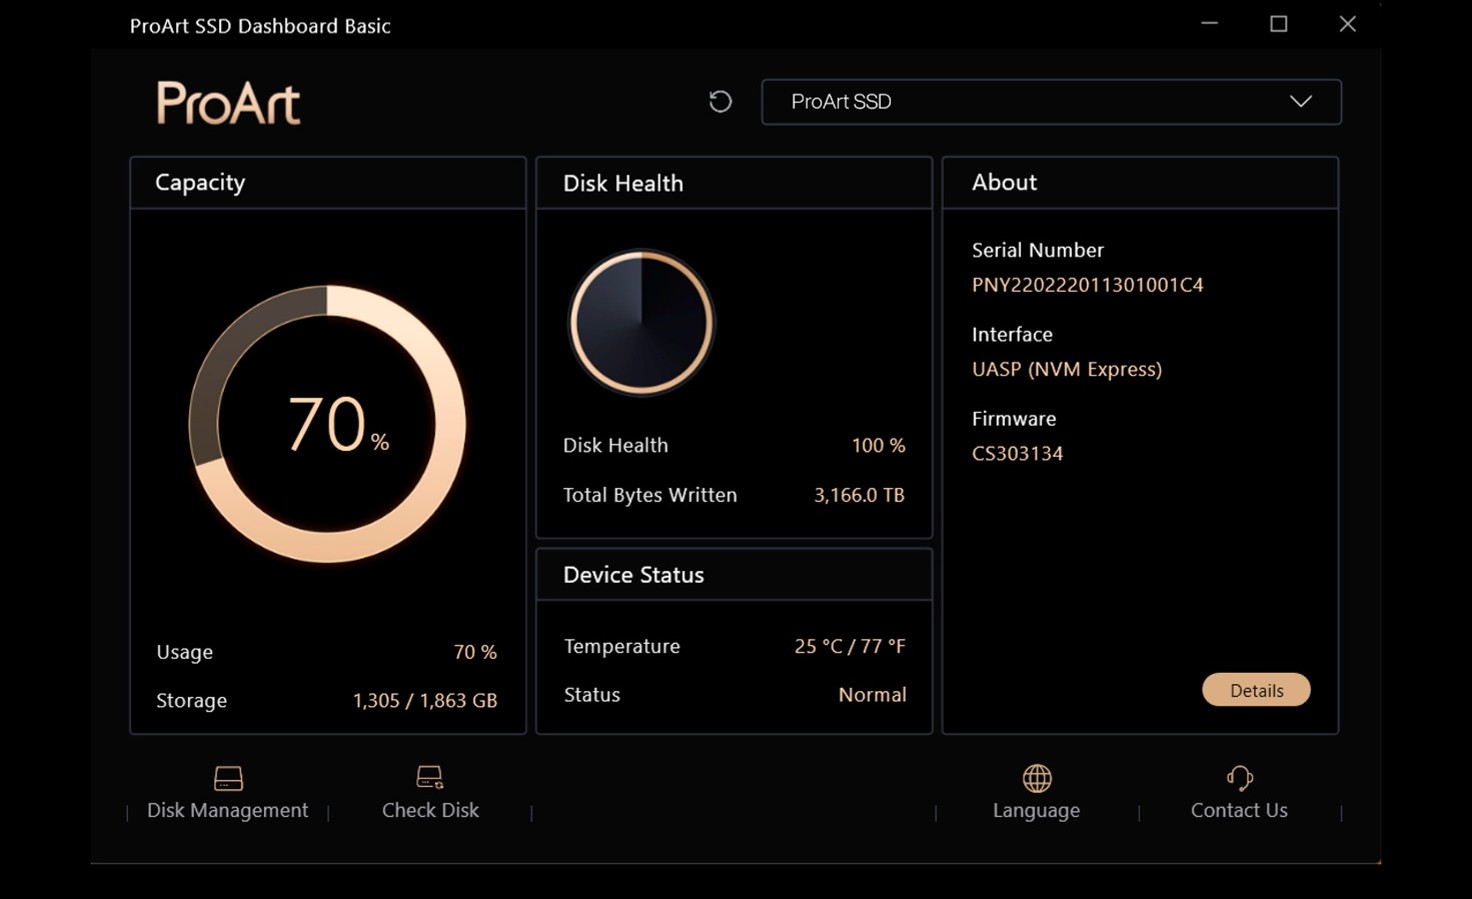Maximize the dashboard window
The height and width of the screenshot is (899, 1472).
[x=1278, y=24]
